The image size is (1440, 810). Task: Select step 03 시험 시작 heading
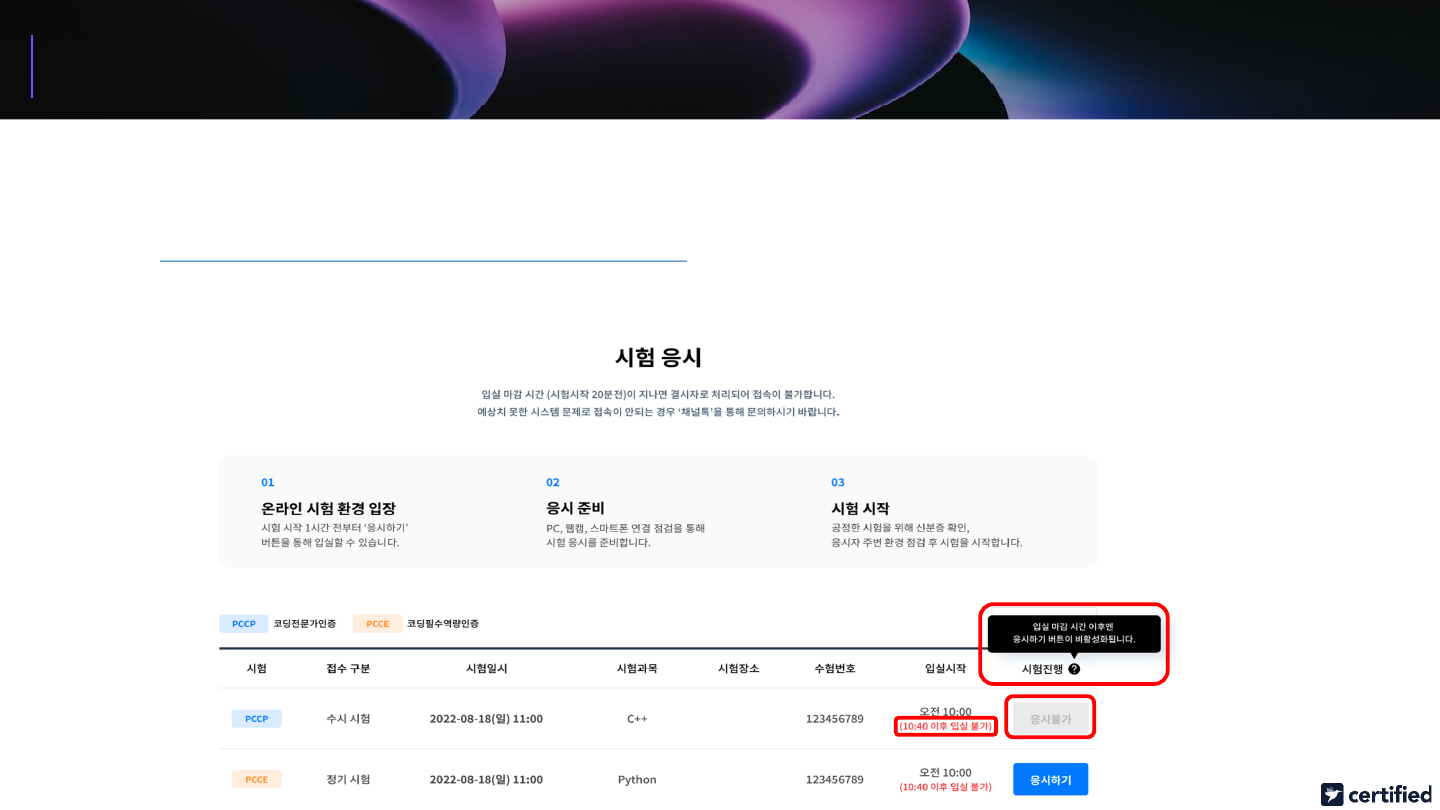[x=860, y=509]
